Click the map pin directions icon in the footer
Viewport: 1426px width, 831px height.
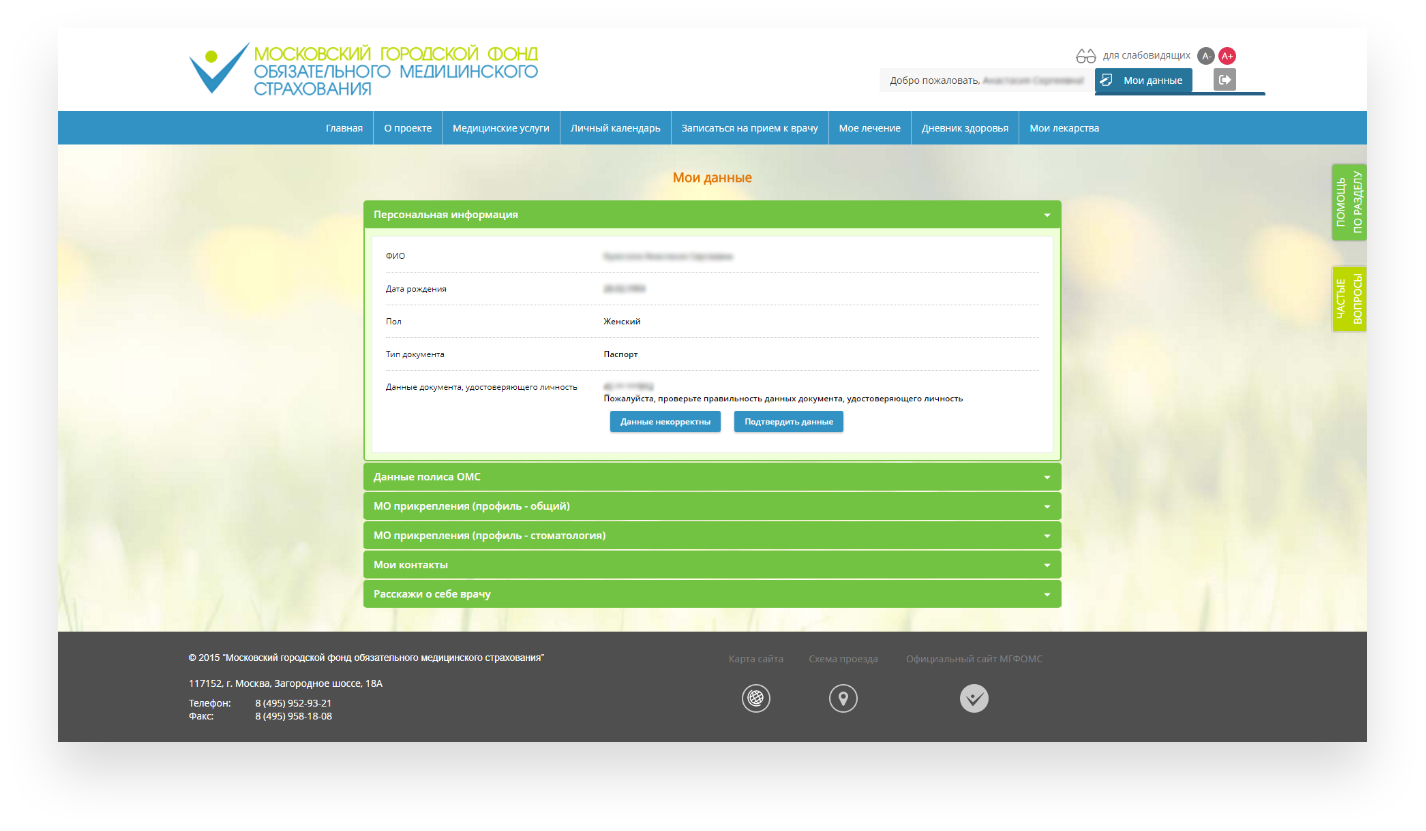(x=843, y=698)
